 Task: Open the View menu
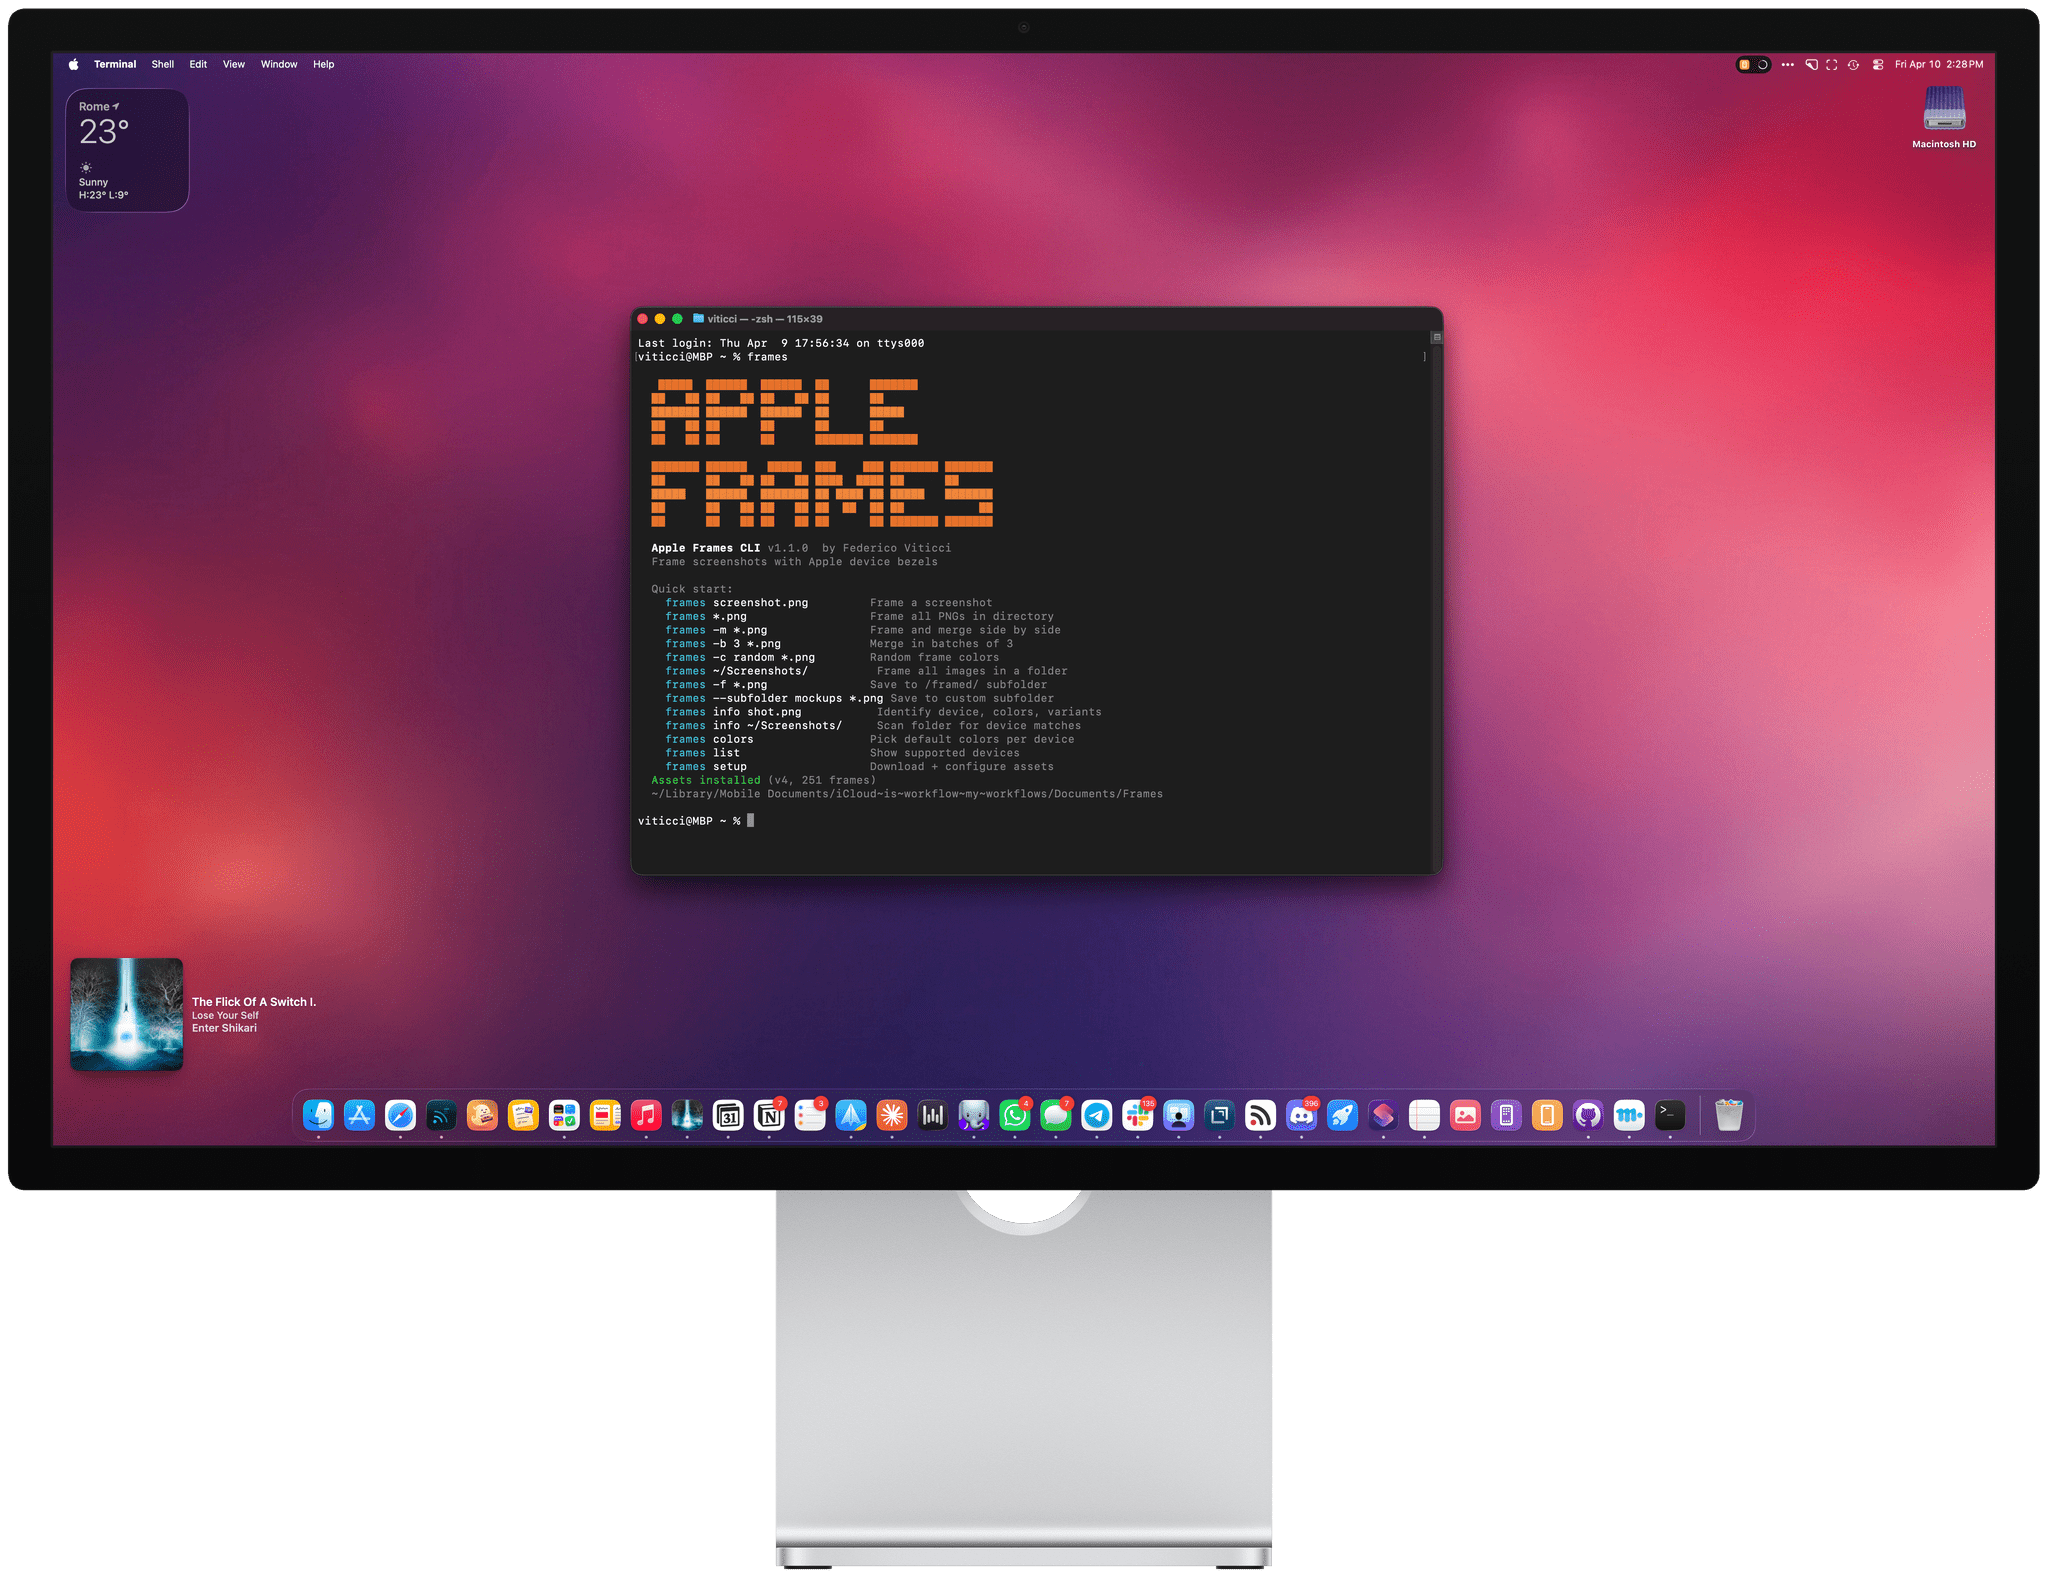[x=234, y=64]
